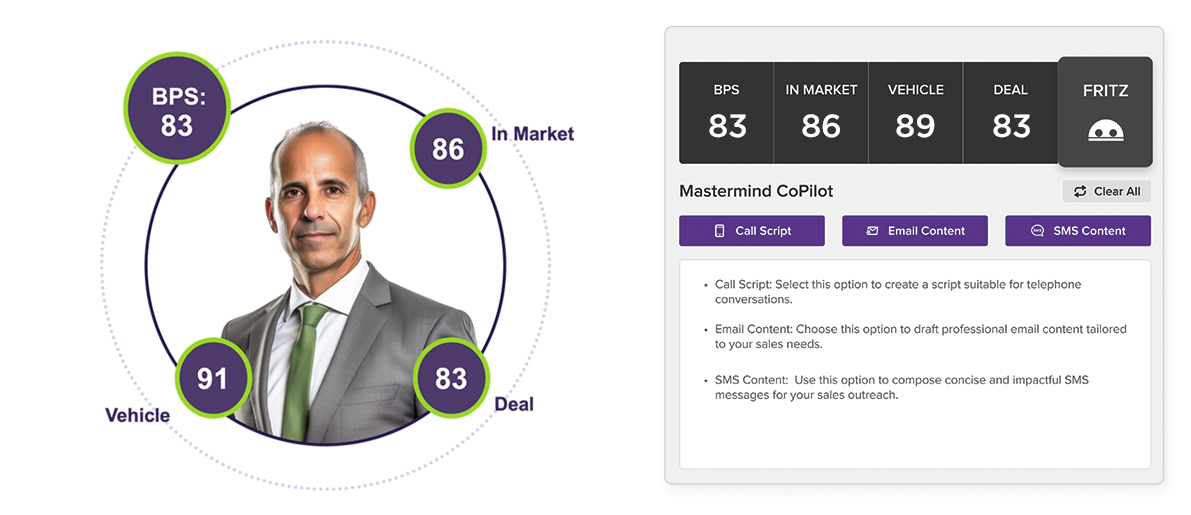Select the DEAL 83 score tile
The image size is (1191, 515).
pyautogui.click(x=1010, y=113)
